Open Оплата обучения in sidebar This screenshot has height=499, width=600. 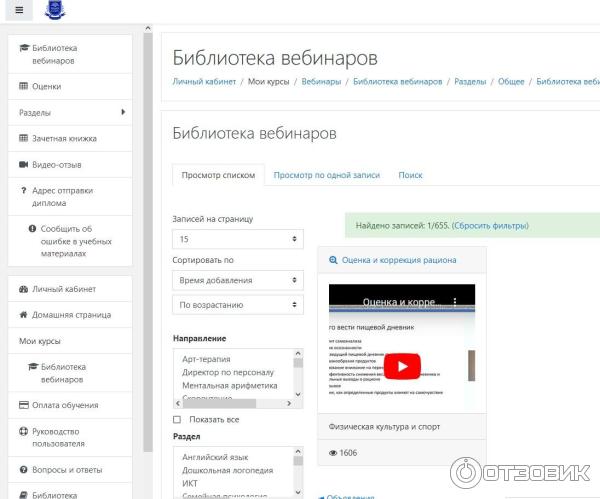[70, 405]
